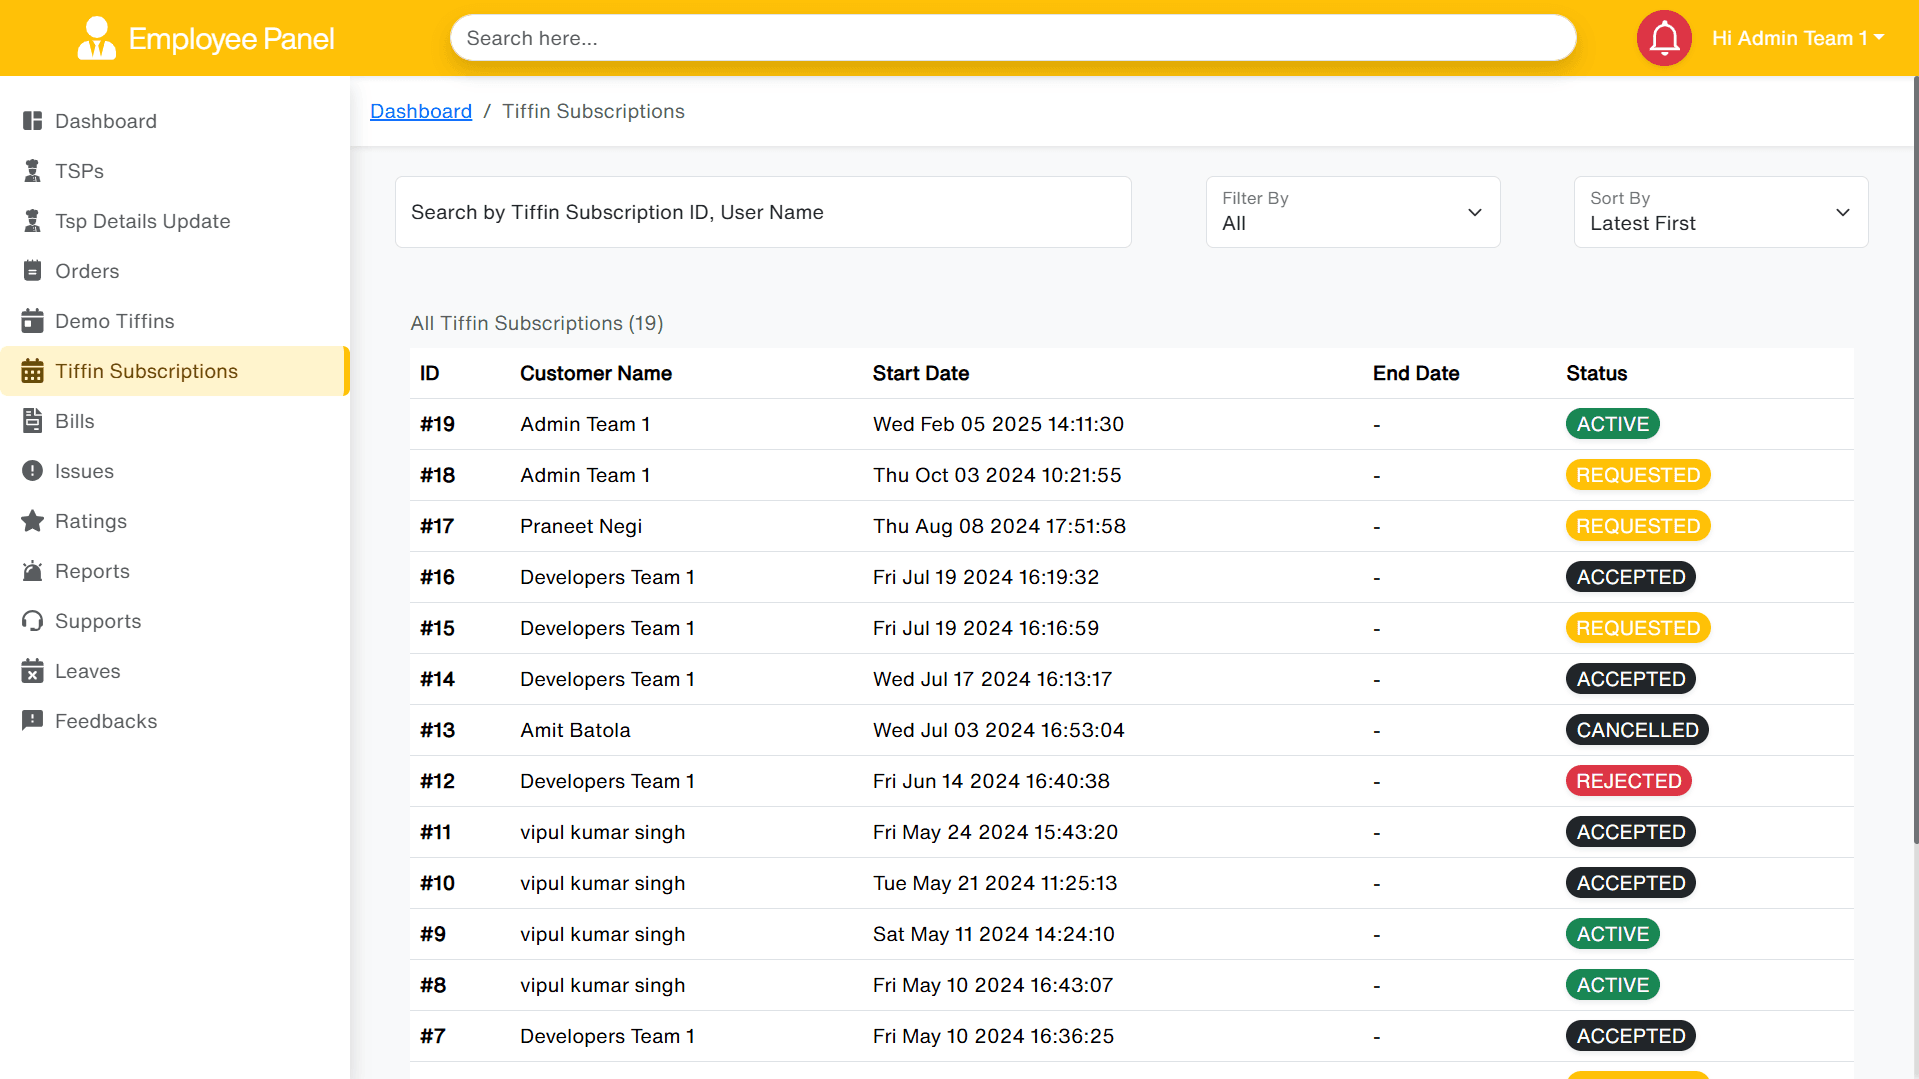This screenshot has width=1919, height=1079.
Task: Click the REJECTED status badge for #12
Action: [1628, 781]
